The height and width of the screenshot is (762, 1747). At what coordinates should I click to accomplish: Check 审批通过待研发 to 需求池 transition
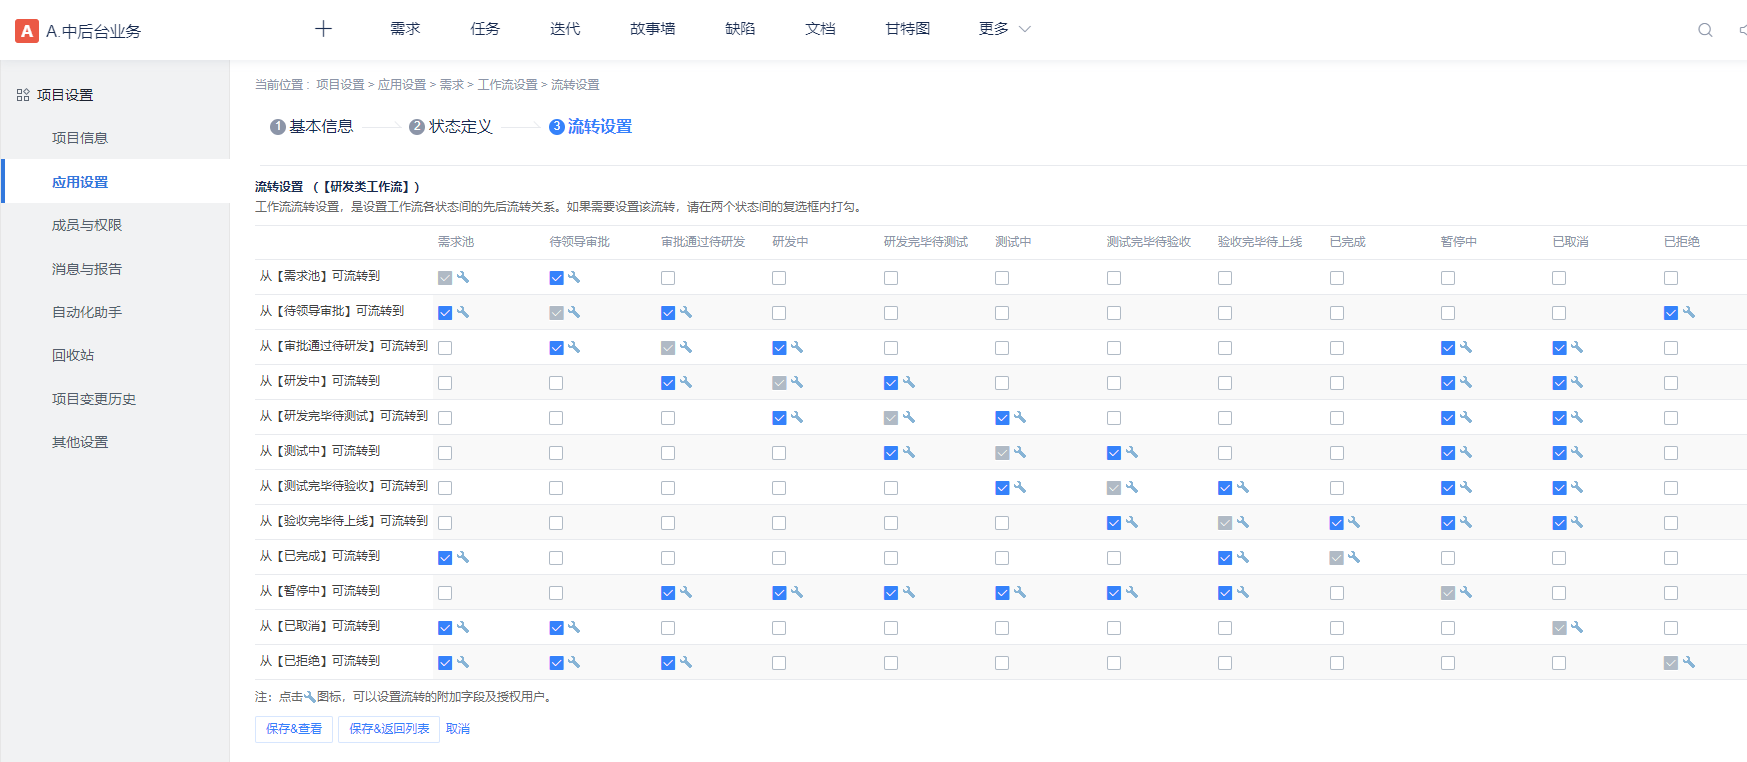tap(445, 348)
